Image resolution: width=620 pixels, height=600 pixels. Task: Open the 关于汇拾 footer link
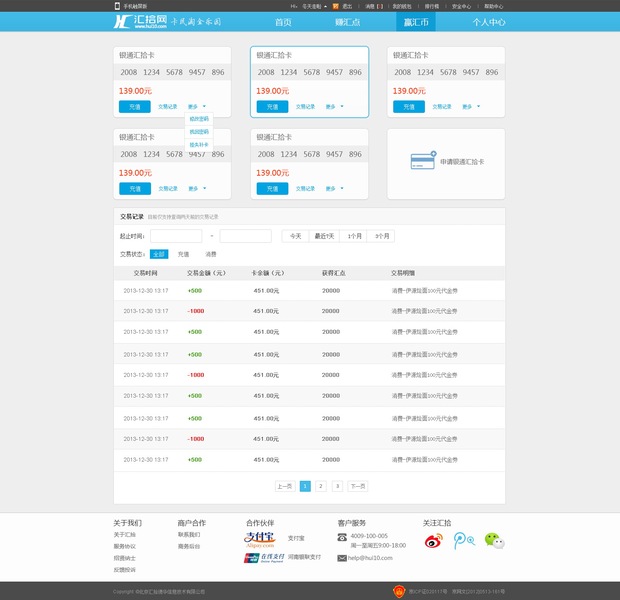[125, 534]
